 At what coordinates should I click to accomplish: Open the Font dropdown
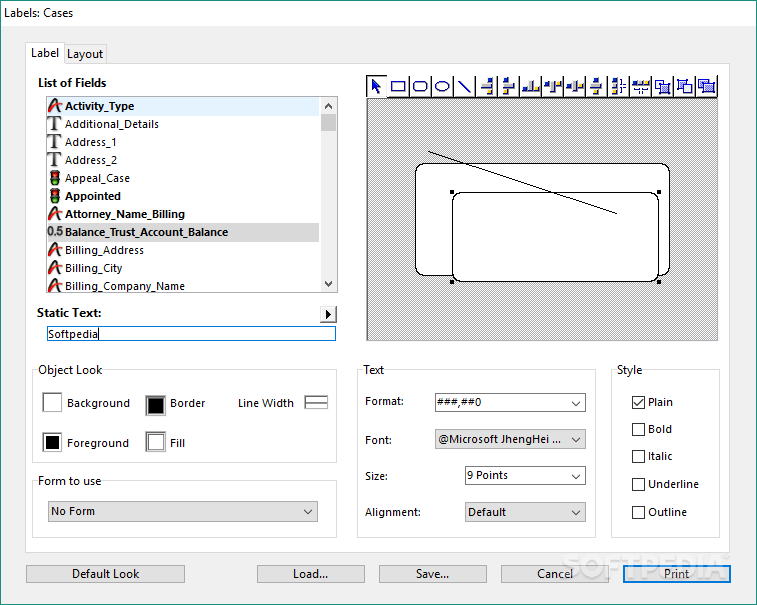click(x=510, y=439)
